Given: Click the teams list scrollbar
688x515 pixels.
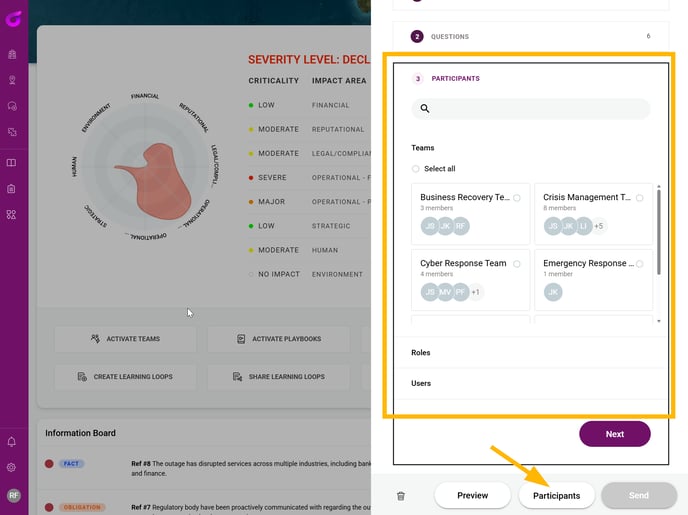Looking at the screenshot, I should point(659,232).
